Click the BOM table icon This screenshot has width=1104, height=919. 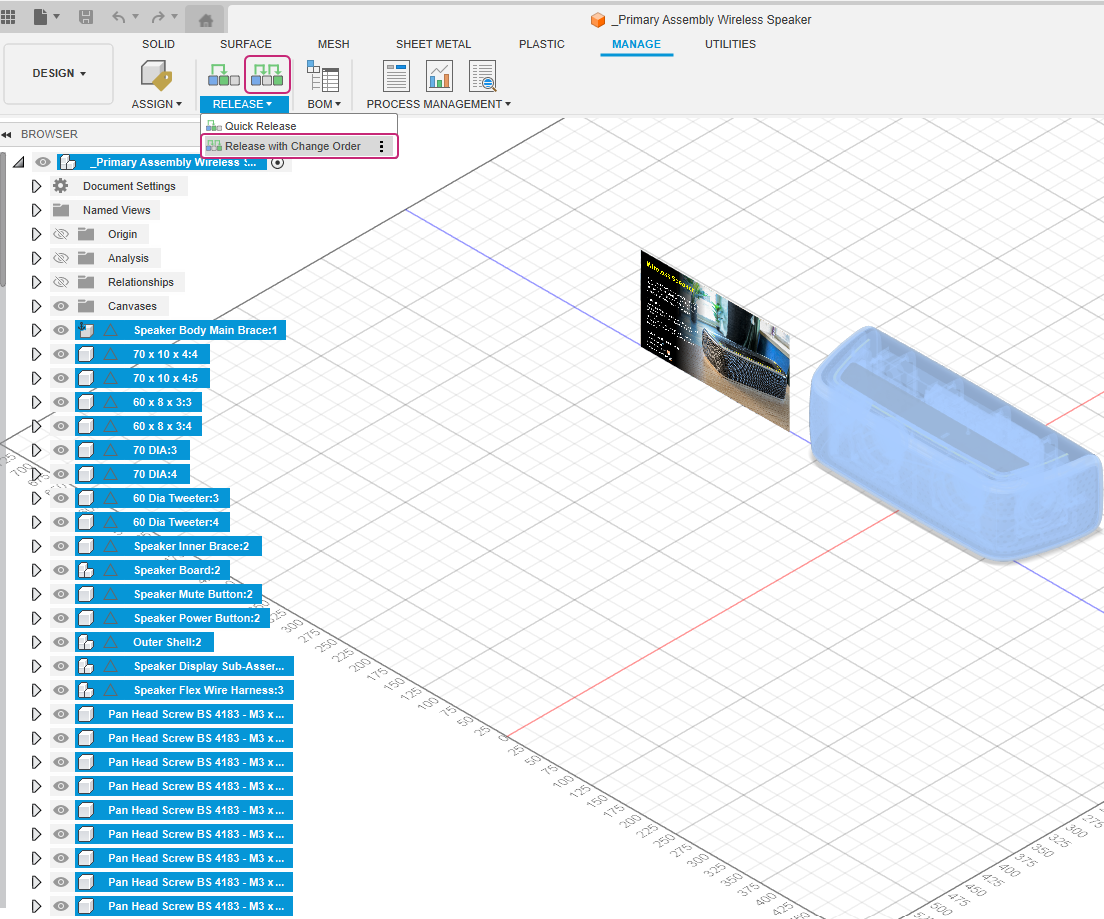click(323, 75)
